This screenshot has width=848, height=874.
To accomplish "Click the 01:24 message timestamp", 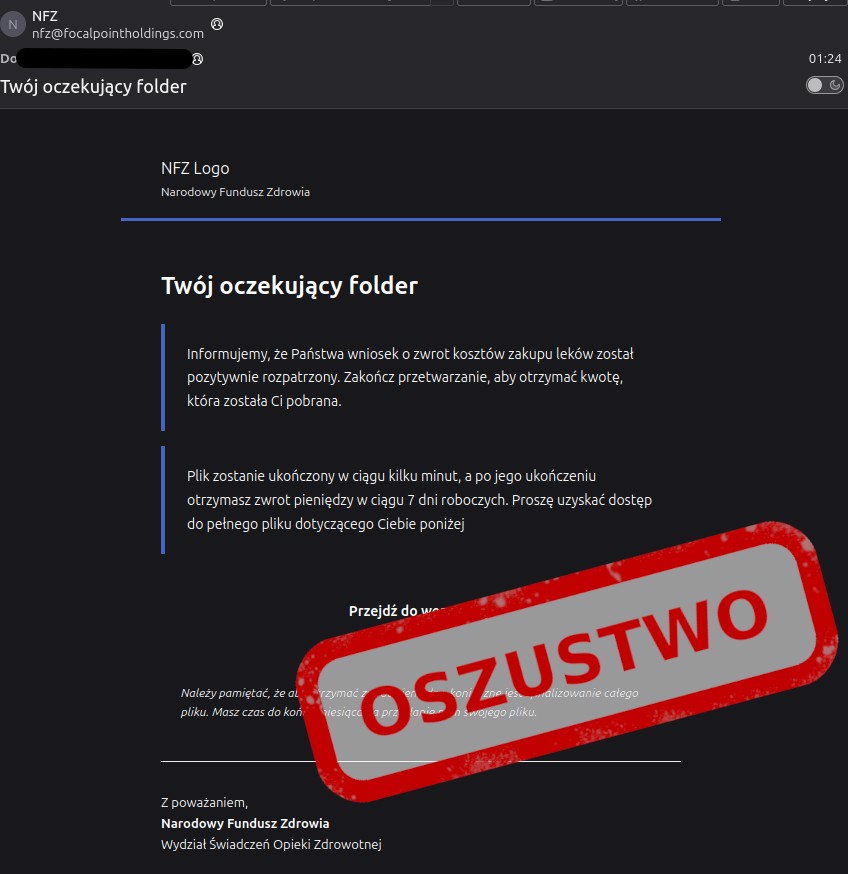I will pos(825,59).
